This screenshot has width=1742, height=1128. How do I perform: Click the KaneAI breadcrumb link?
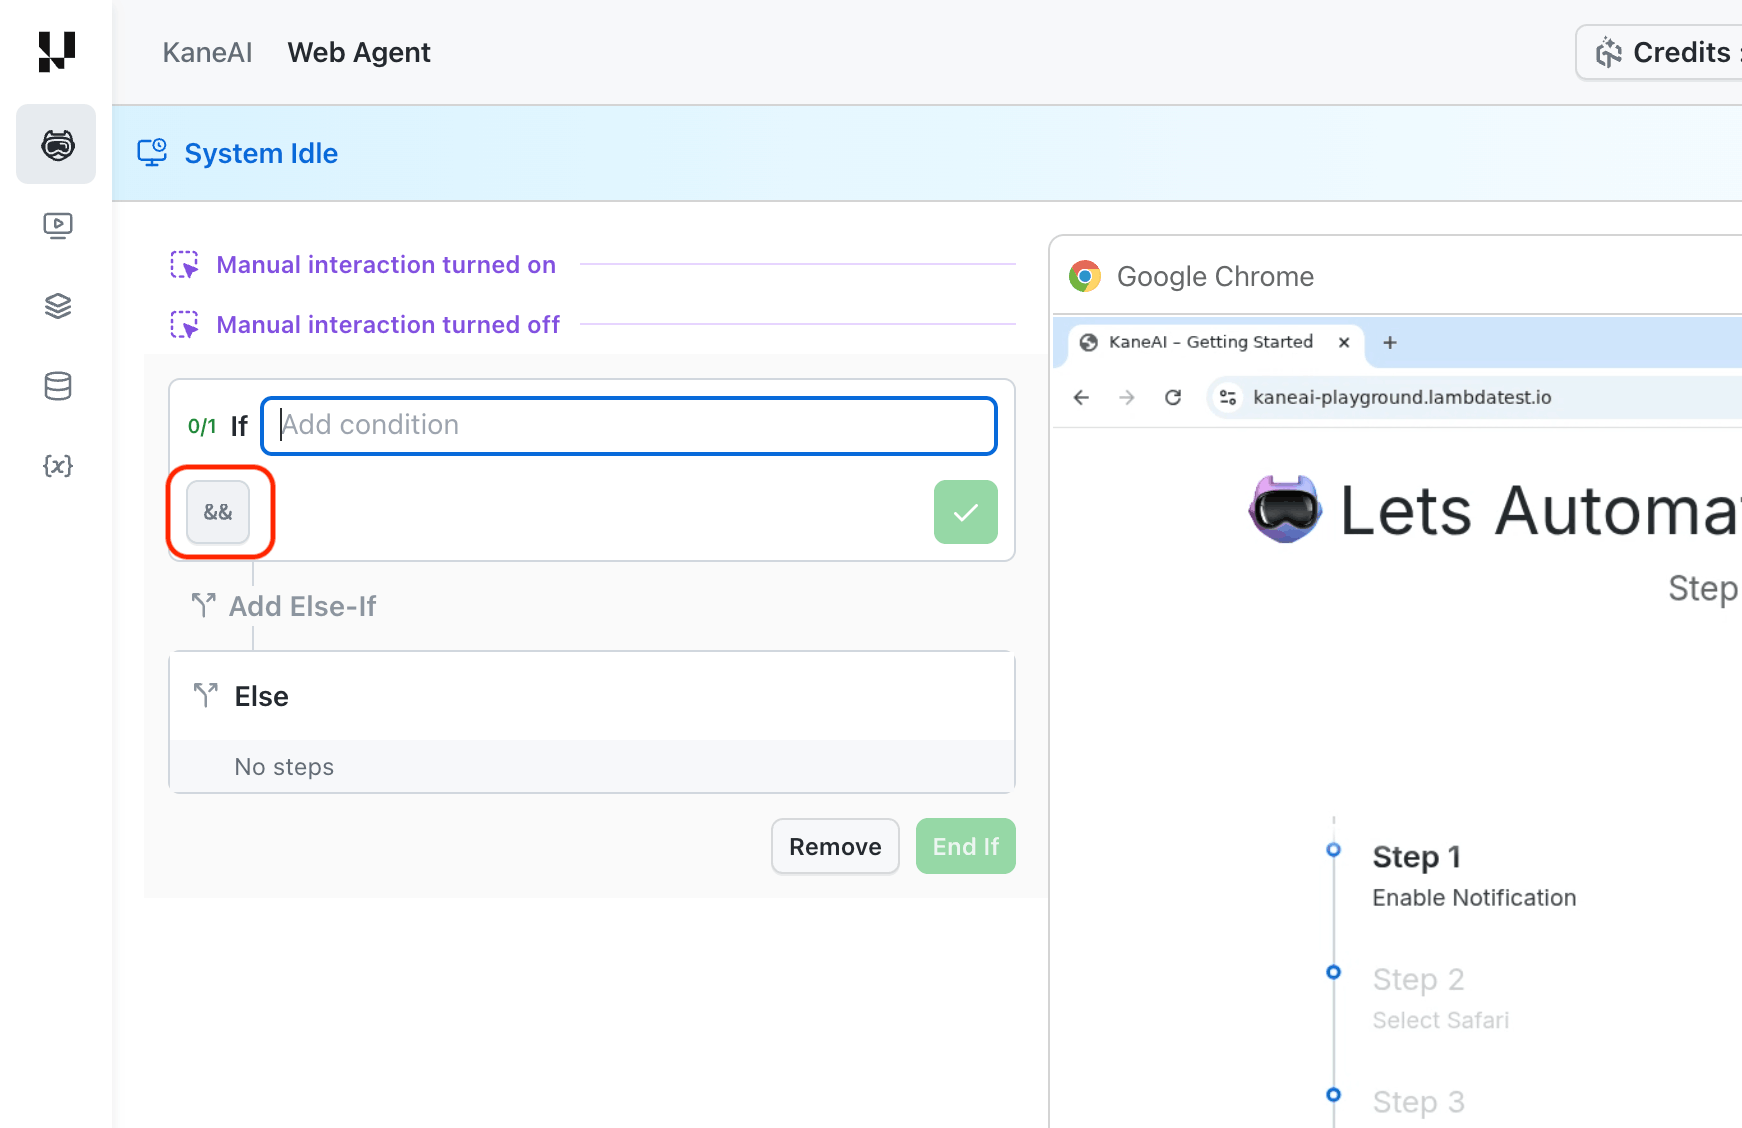pyautogui.click(x=207, y=52)
